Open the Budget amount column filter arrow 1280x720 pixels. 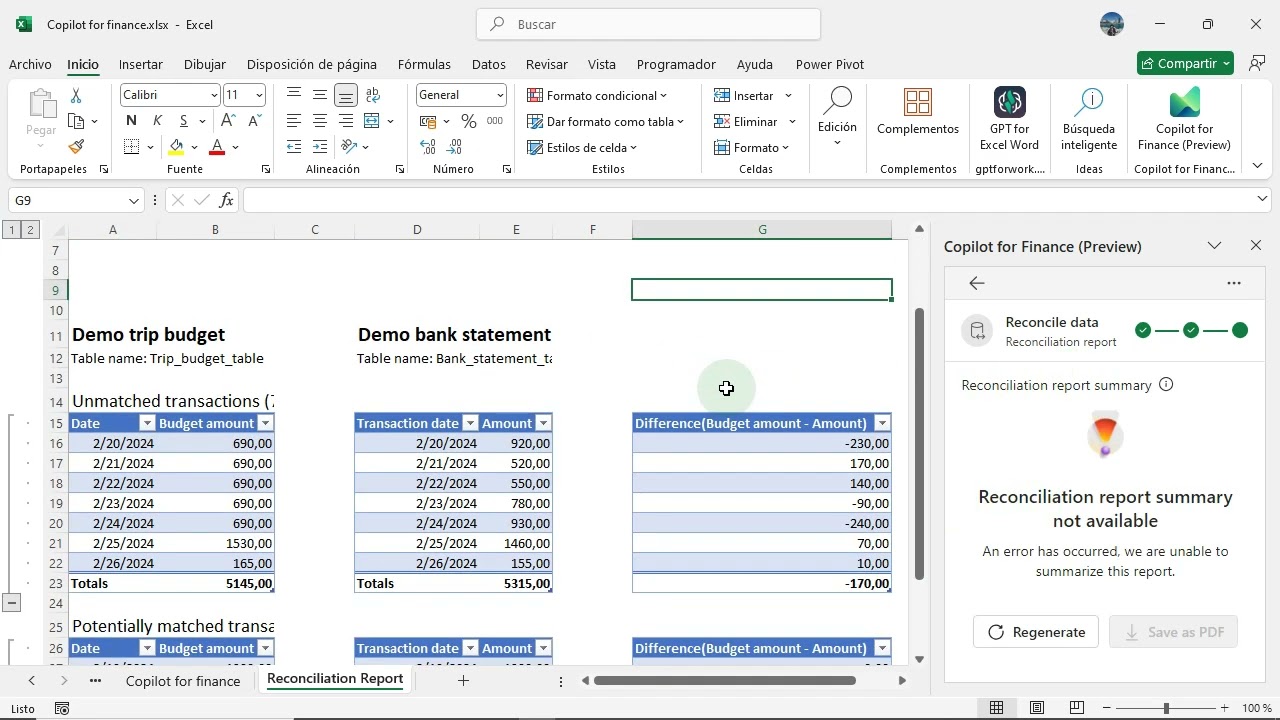click(x=264, y=423)
